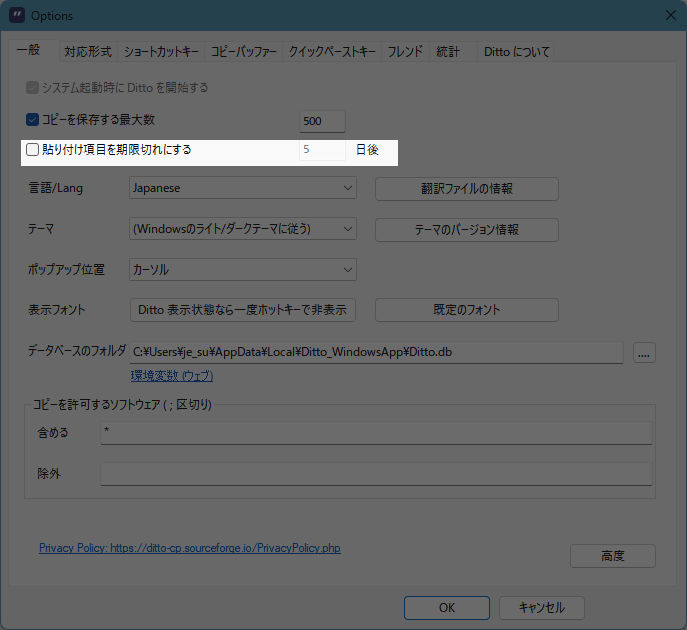Close the Options dialog window

(x=670, y=15)
